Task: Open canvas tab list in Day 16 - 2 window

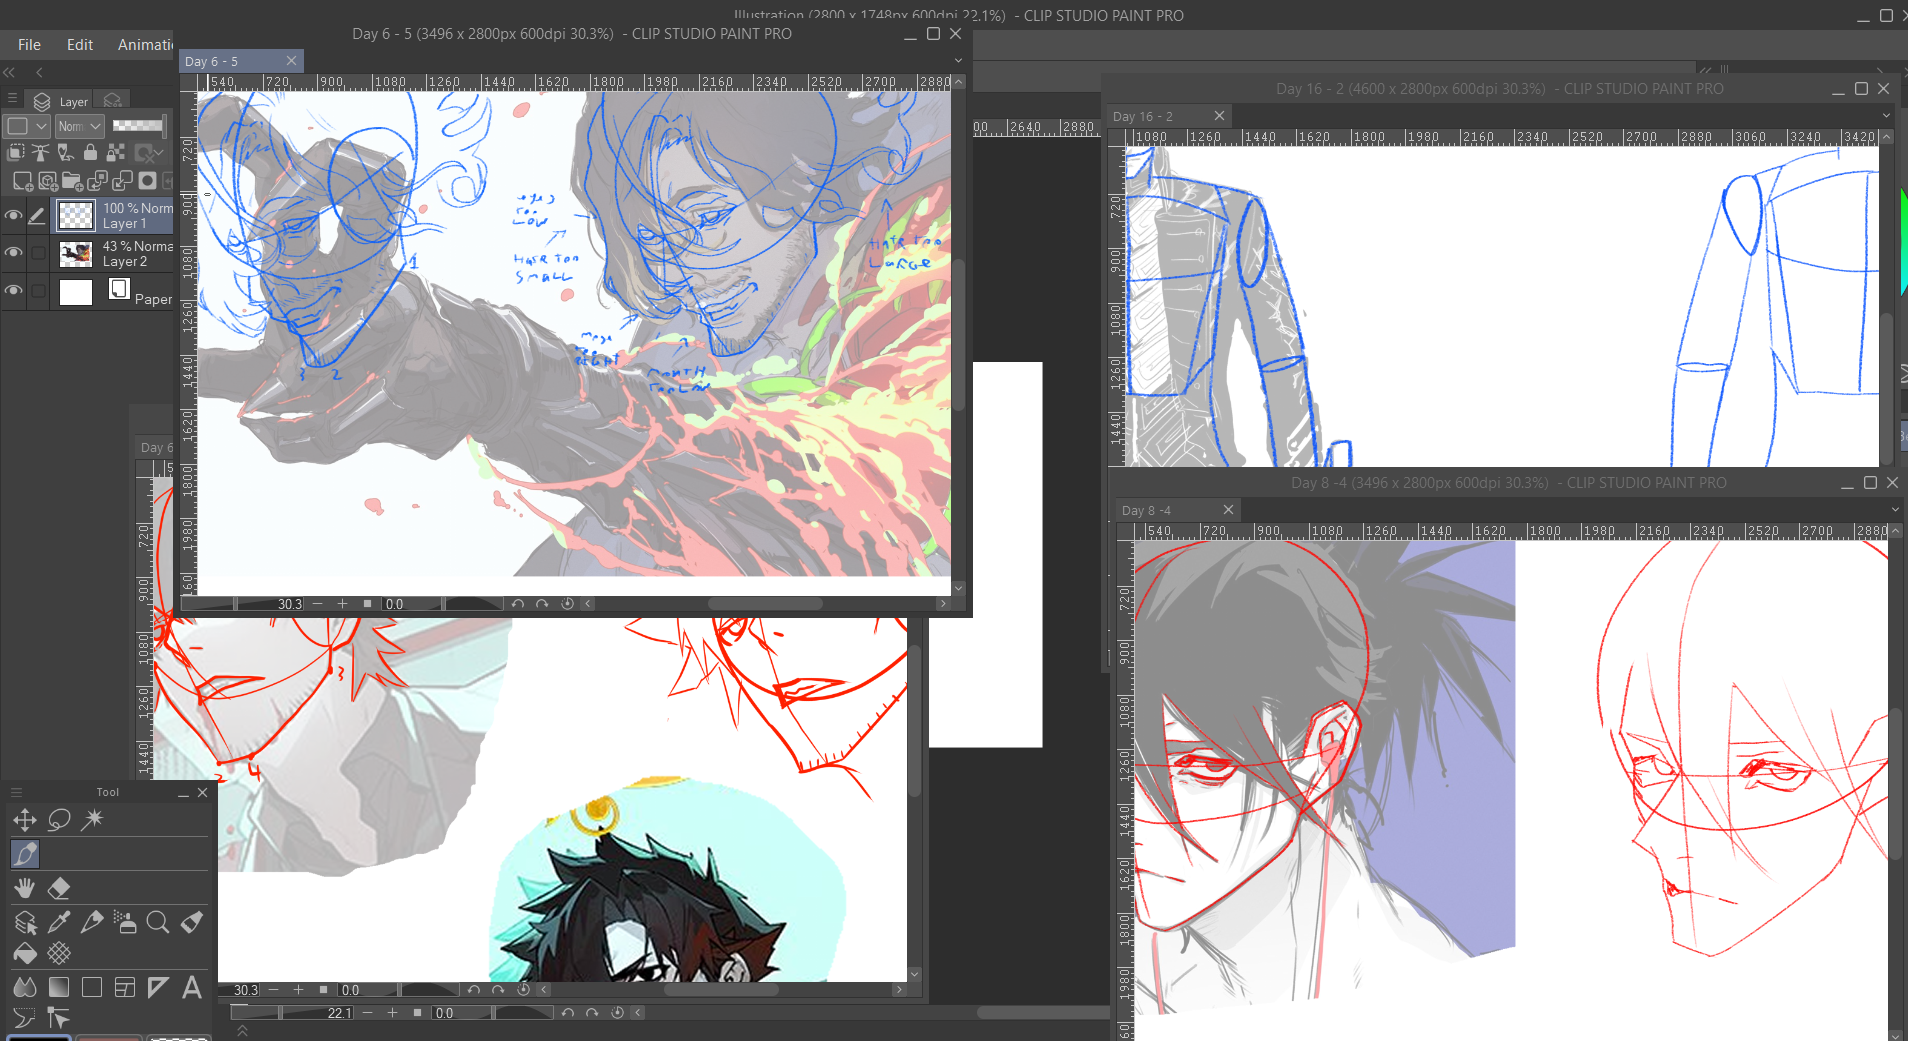Action: point(1886,115)
